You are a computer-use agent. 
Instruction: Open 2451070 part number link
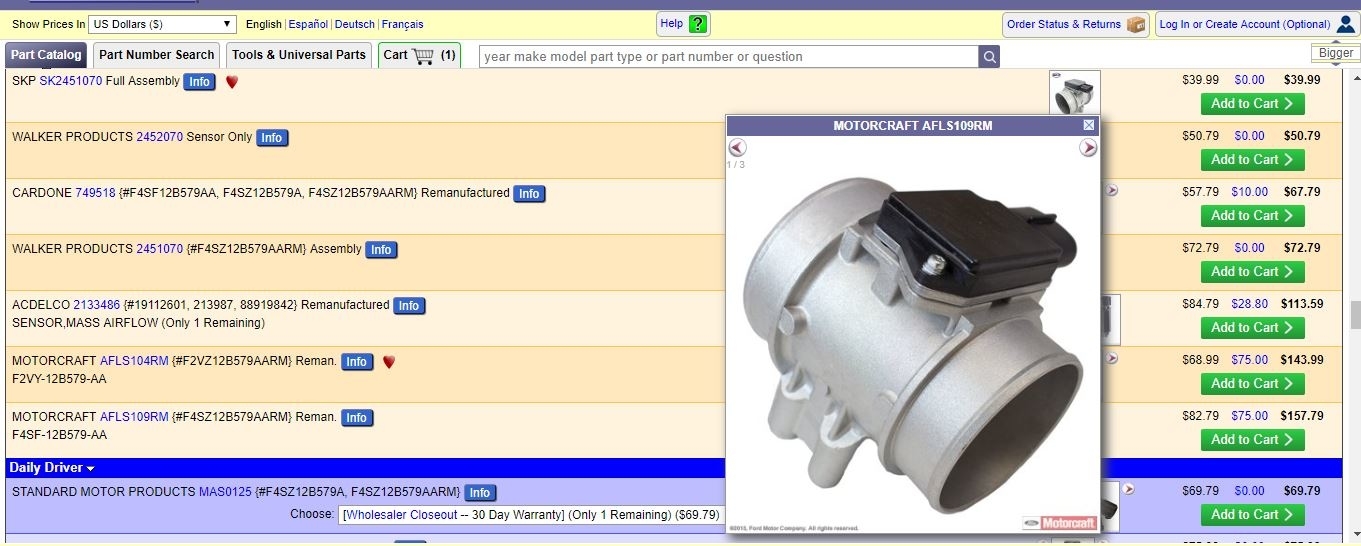[x=160, y=249]
